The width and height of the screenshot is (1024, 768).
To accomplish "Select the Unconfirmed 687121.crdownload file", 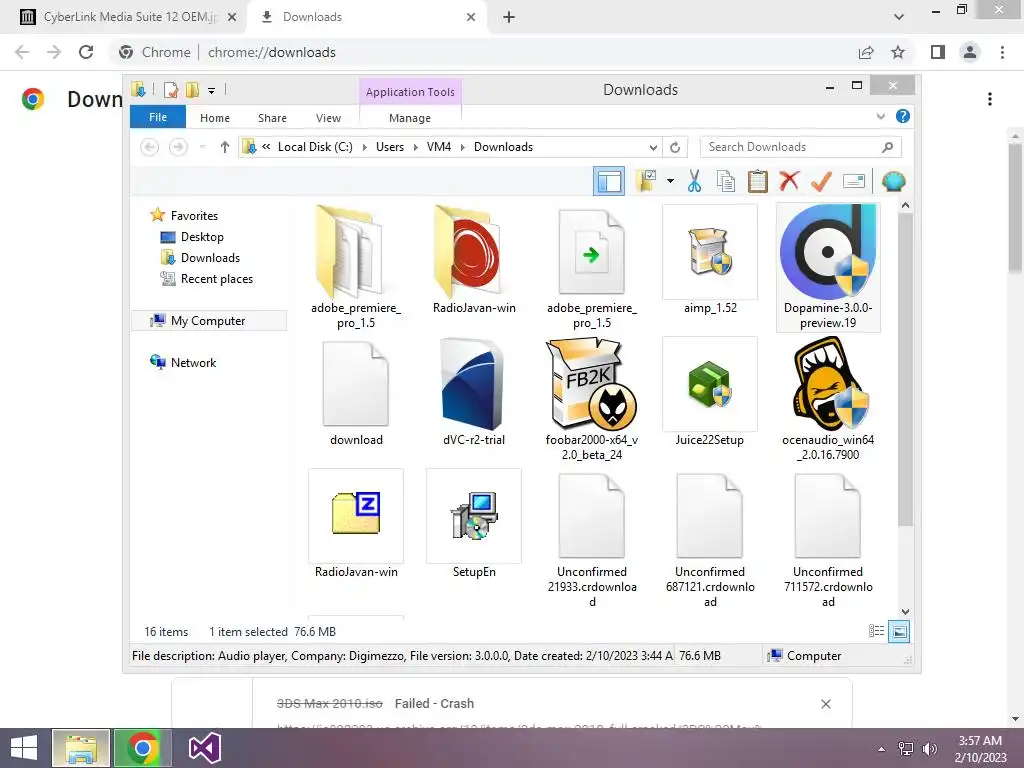I will pos(710,539).
